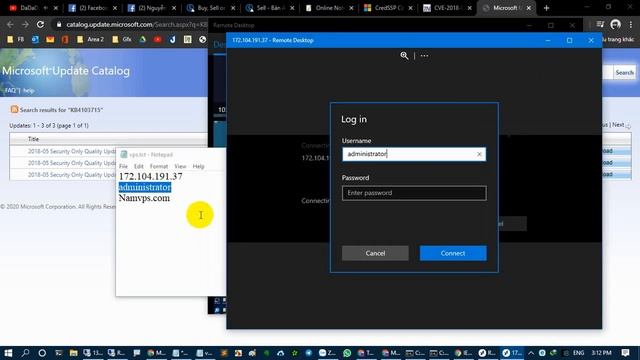Screen dimensions: 640x360
Task: Click the Cancel button in Log in dialog
Action: pos(375,253)
